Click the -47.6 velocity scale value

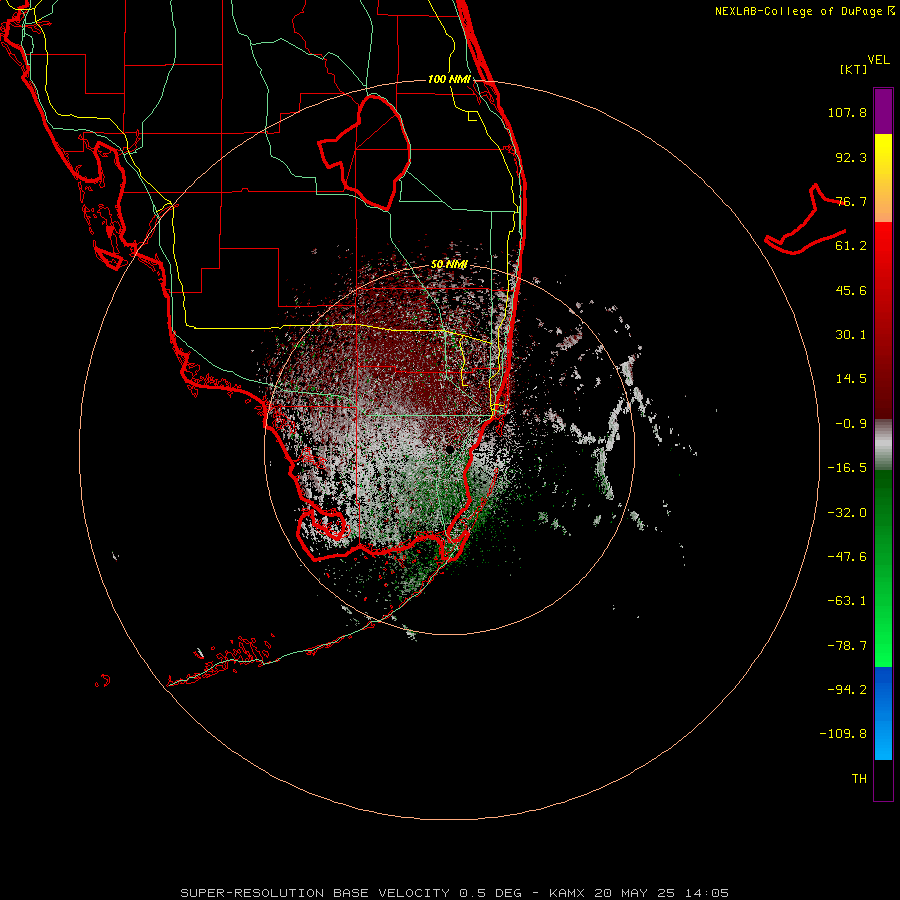pos(847,557)
